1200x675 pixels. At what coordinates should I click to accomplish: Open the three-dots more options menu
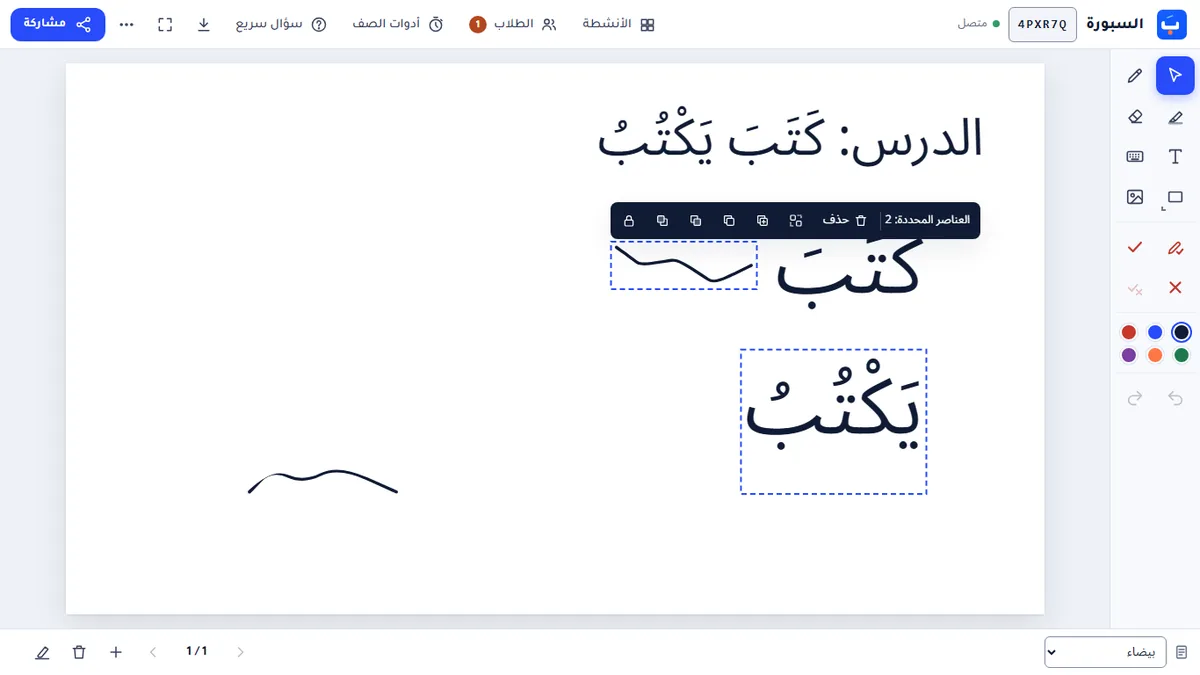[x=127, y=24]
